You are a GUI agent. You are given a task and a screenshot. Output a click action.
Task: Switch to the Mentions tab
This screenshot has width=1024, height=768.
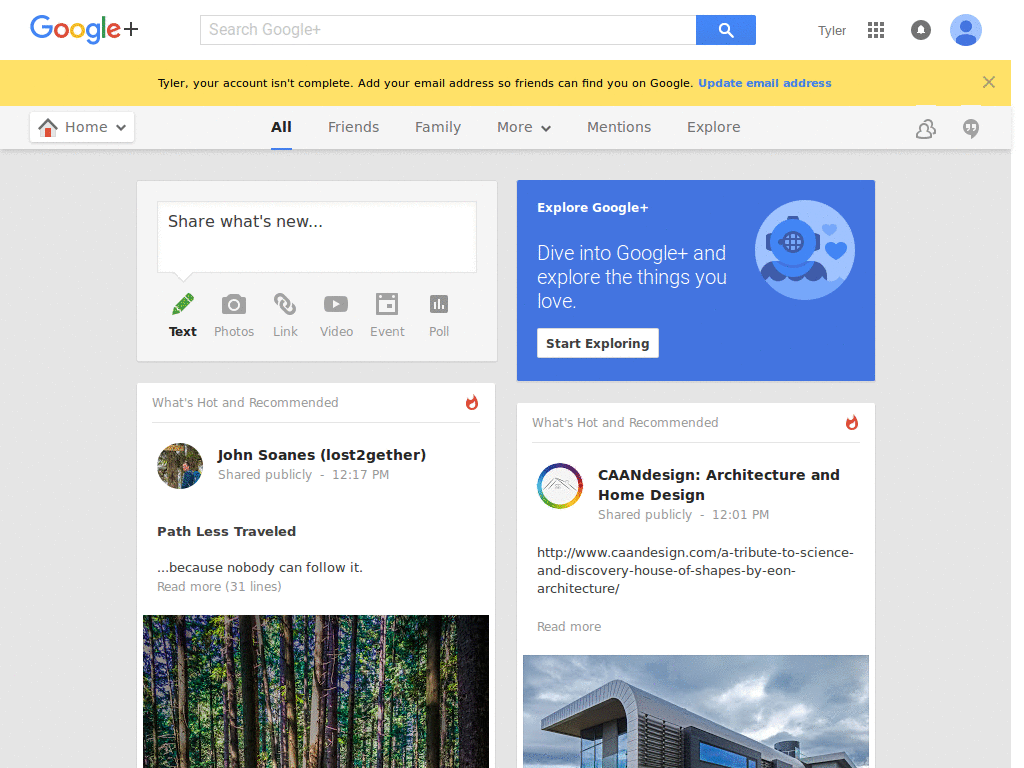tap(619, 127)
